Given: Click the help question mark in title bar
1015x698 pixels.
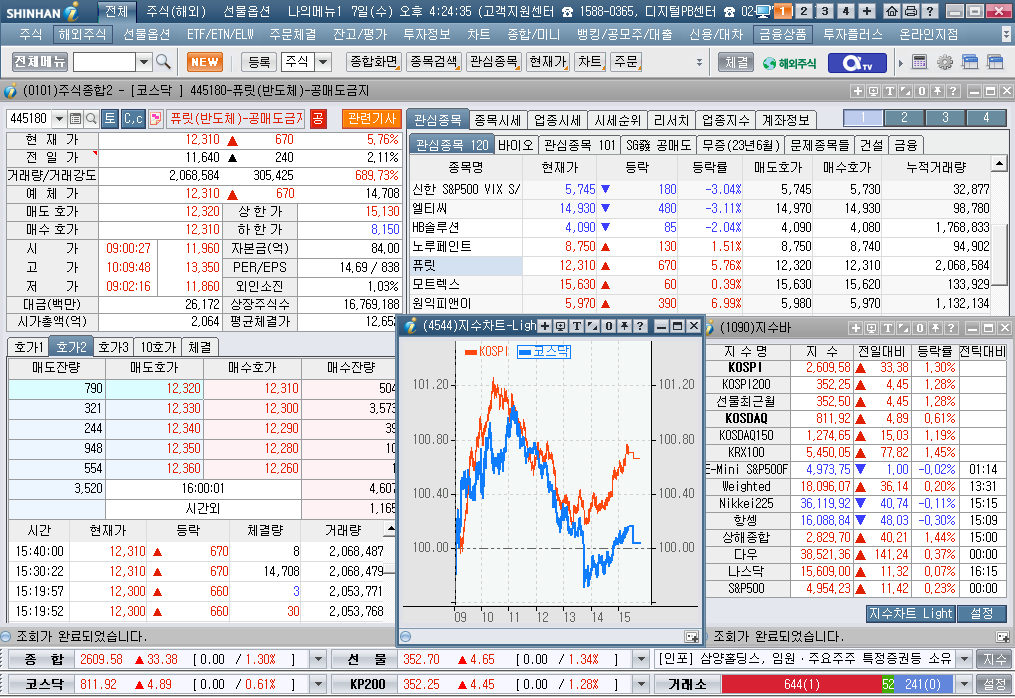Looking at the screenshot, I should 930,11.
